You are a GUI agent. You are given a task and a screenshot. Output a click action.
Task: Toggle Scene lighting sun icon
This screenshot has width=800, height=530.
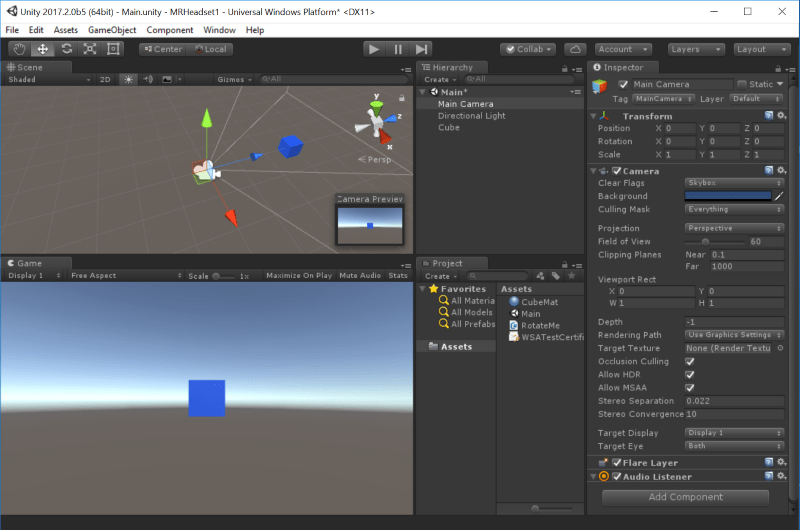pyautogui.click(x=128, y=79)
